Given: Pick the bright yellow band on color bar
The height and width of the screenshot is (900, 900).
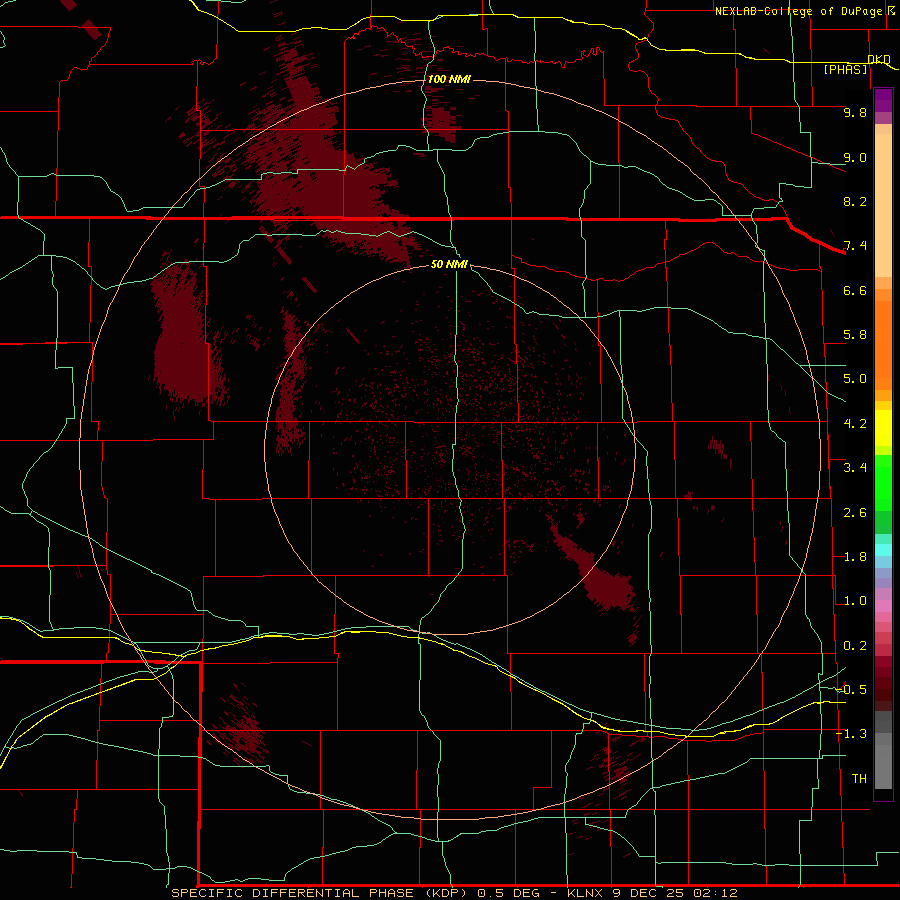Looking at the screenshot, I should 883,428.
